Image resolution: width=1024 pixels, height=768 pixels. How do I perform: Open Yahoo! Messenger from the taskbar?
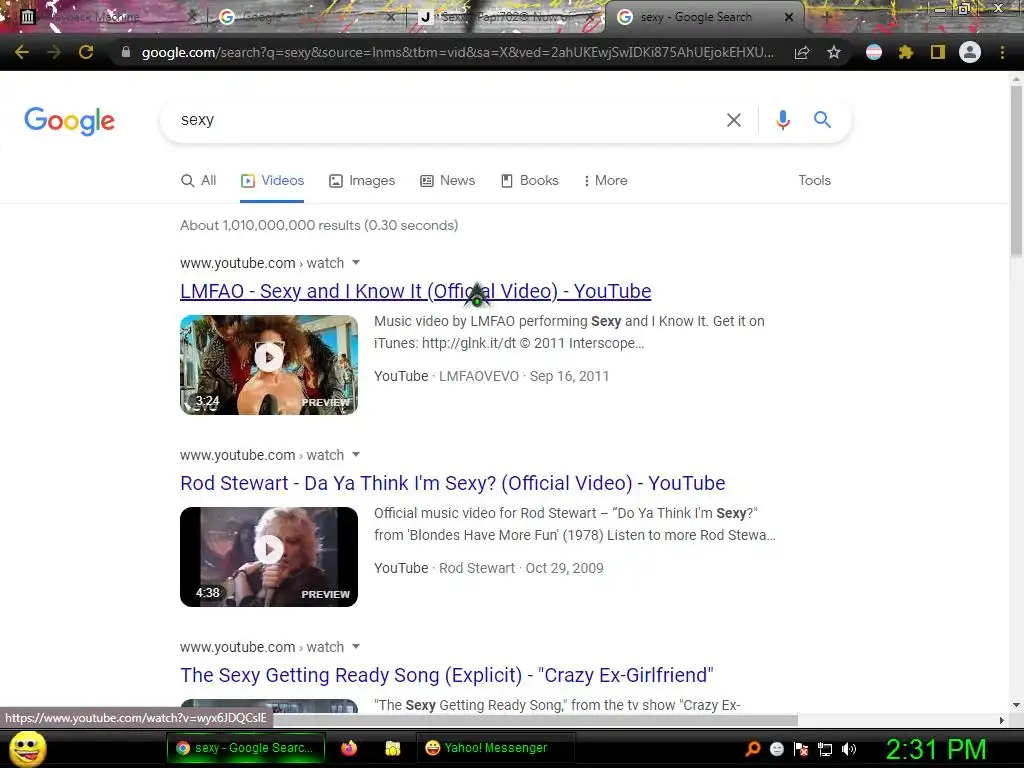pos(496,748)
